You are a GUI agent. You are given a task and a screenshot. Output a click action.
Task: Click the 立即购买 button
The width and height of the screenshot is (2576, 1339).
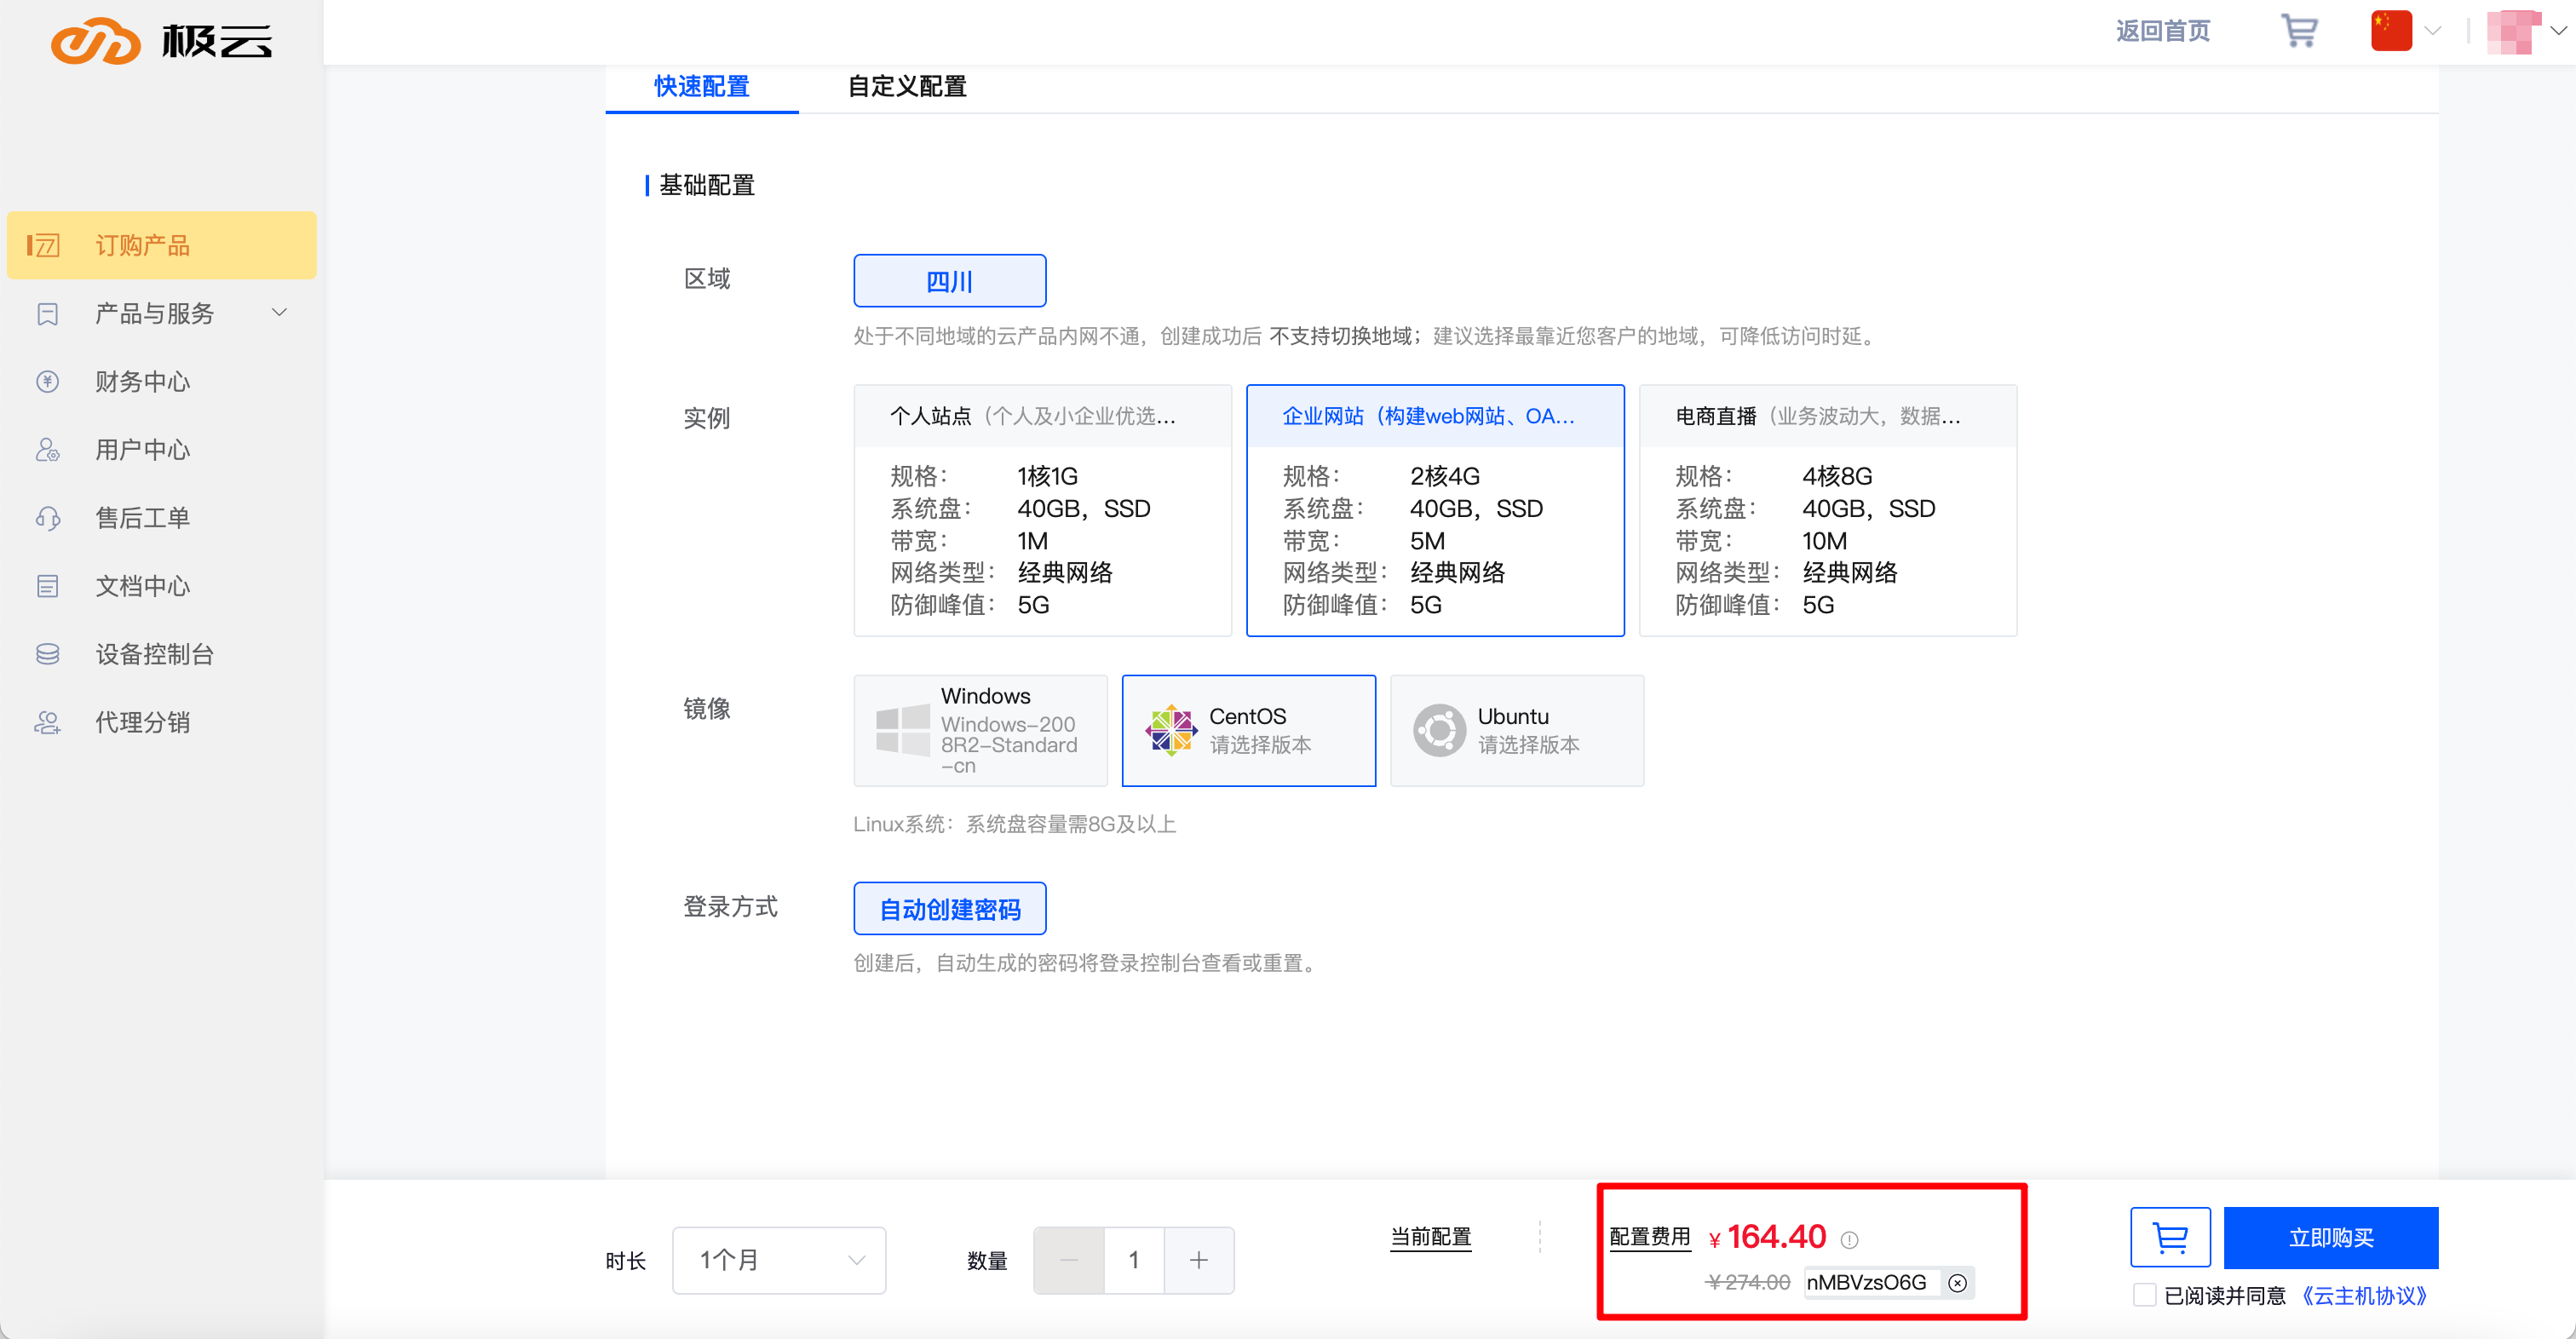coord(2330,1237)
